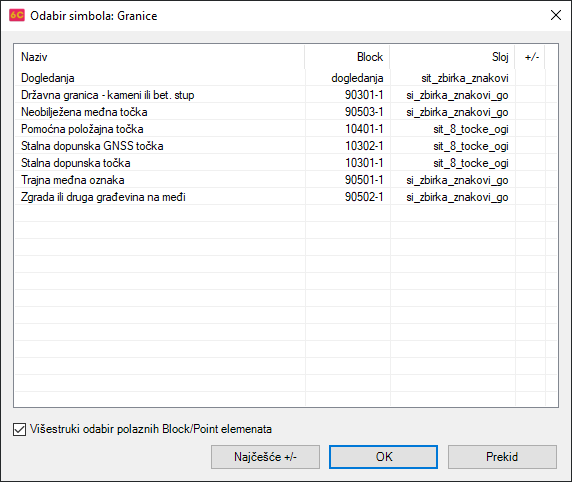Cancel with the Prekid button
This screenshot has width=572, height=482.
(502, 457)
